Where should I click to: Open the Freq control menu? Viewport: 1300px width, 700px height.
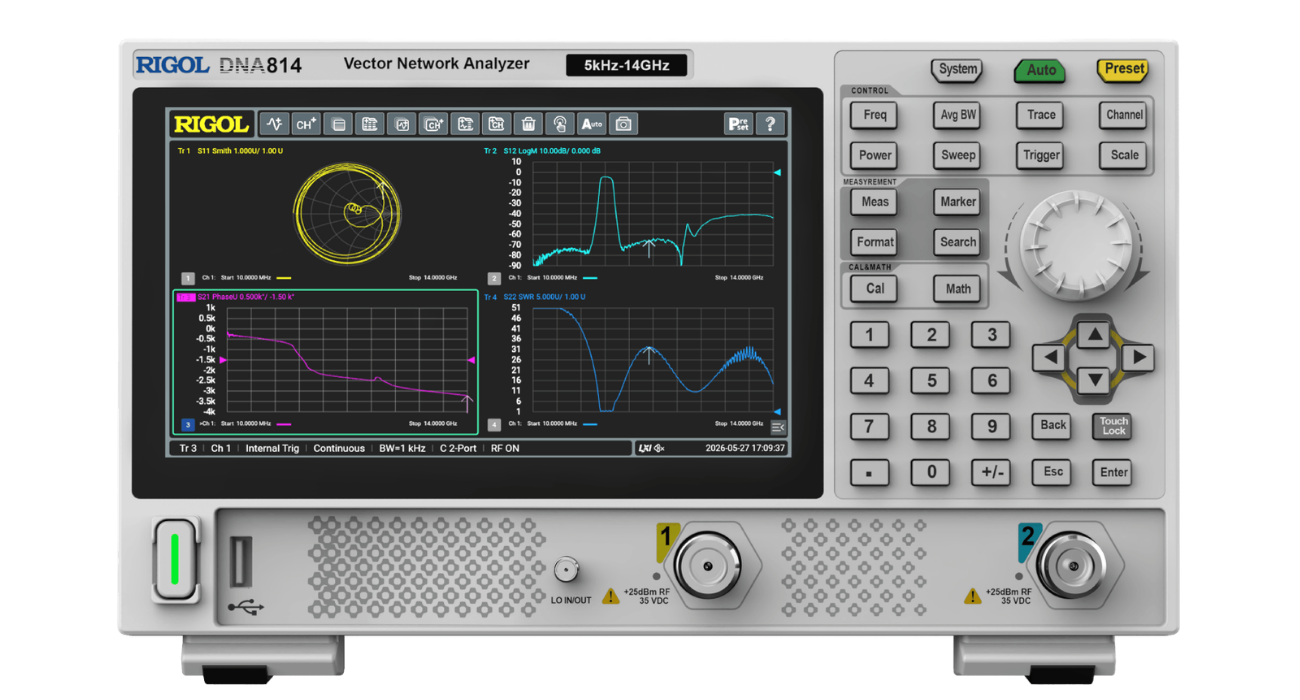875,115
